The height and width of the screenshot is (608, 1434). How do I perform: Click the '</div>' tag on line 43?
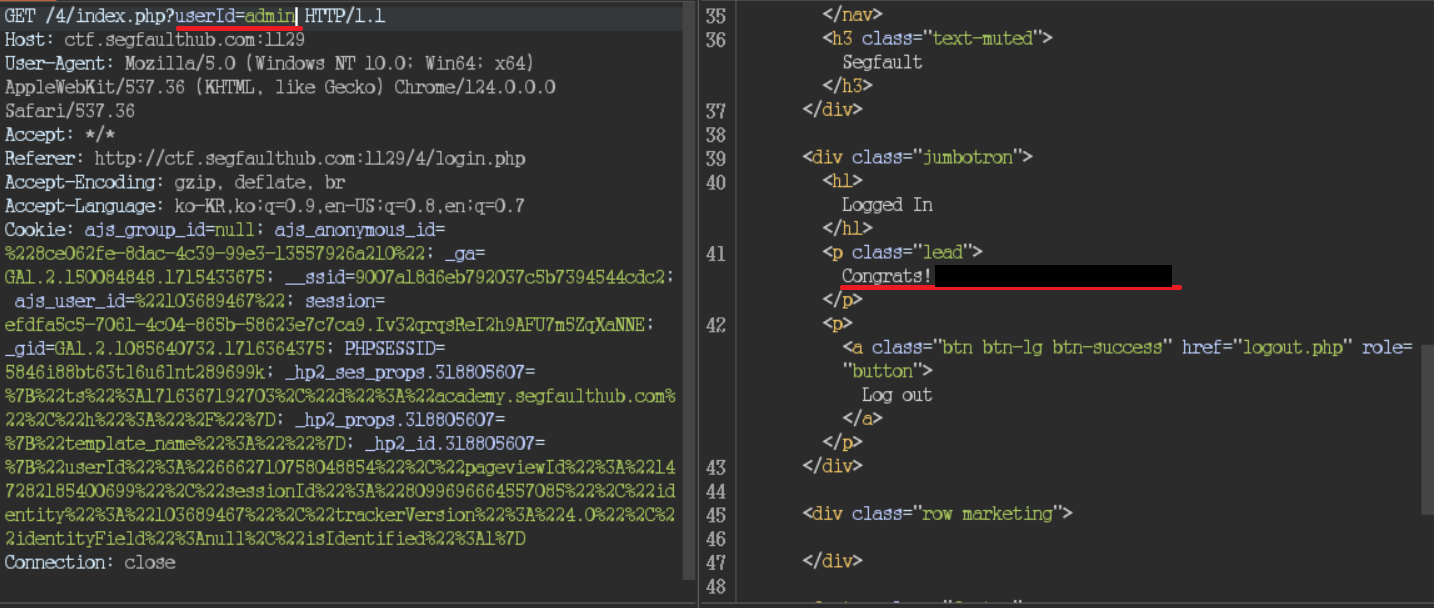click(x=832, y=467)
